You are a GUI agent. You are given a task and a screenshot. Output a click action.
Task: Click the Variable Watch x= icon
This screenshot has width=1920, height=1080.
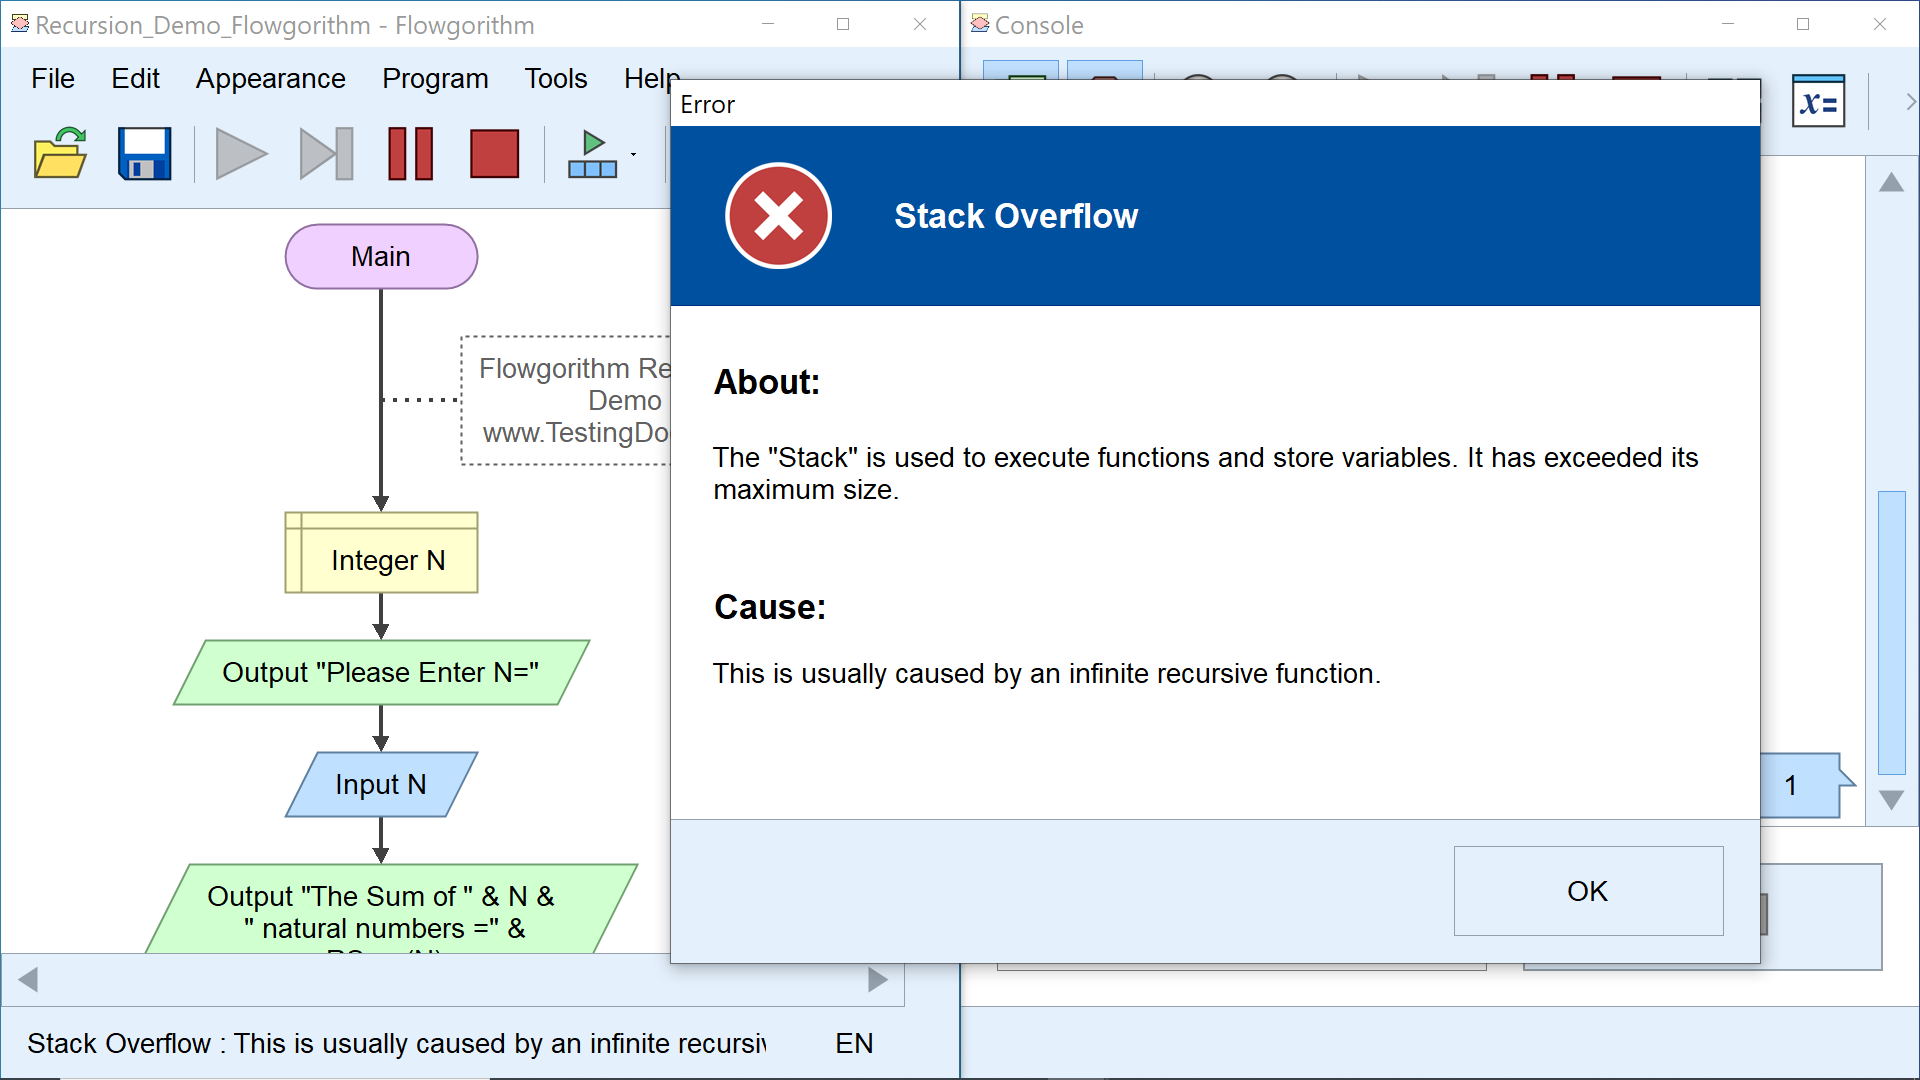click(1818, 102)
